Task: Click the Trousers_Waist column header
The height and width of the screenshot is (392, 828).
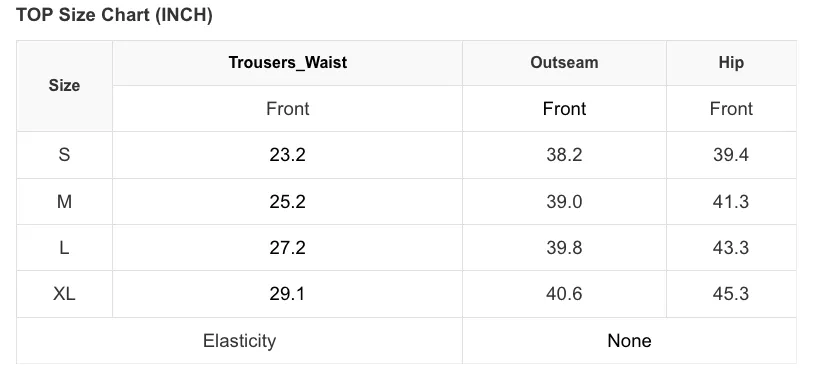Action: pyautogui.click(x=288, y=62)
